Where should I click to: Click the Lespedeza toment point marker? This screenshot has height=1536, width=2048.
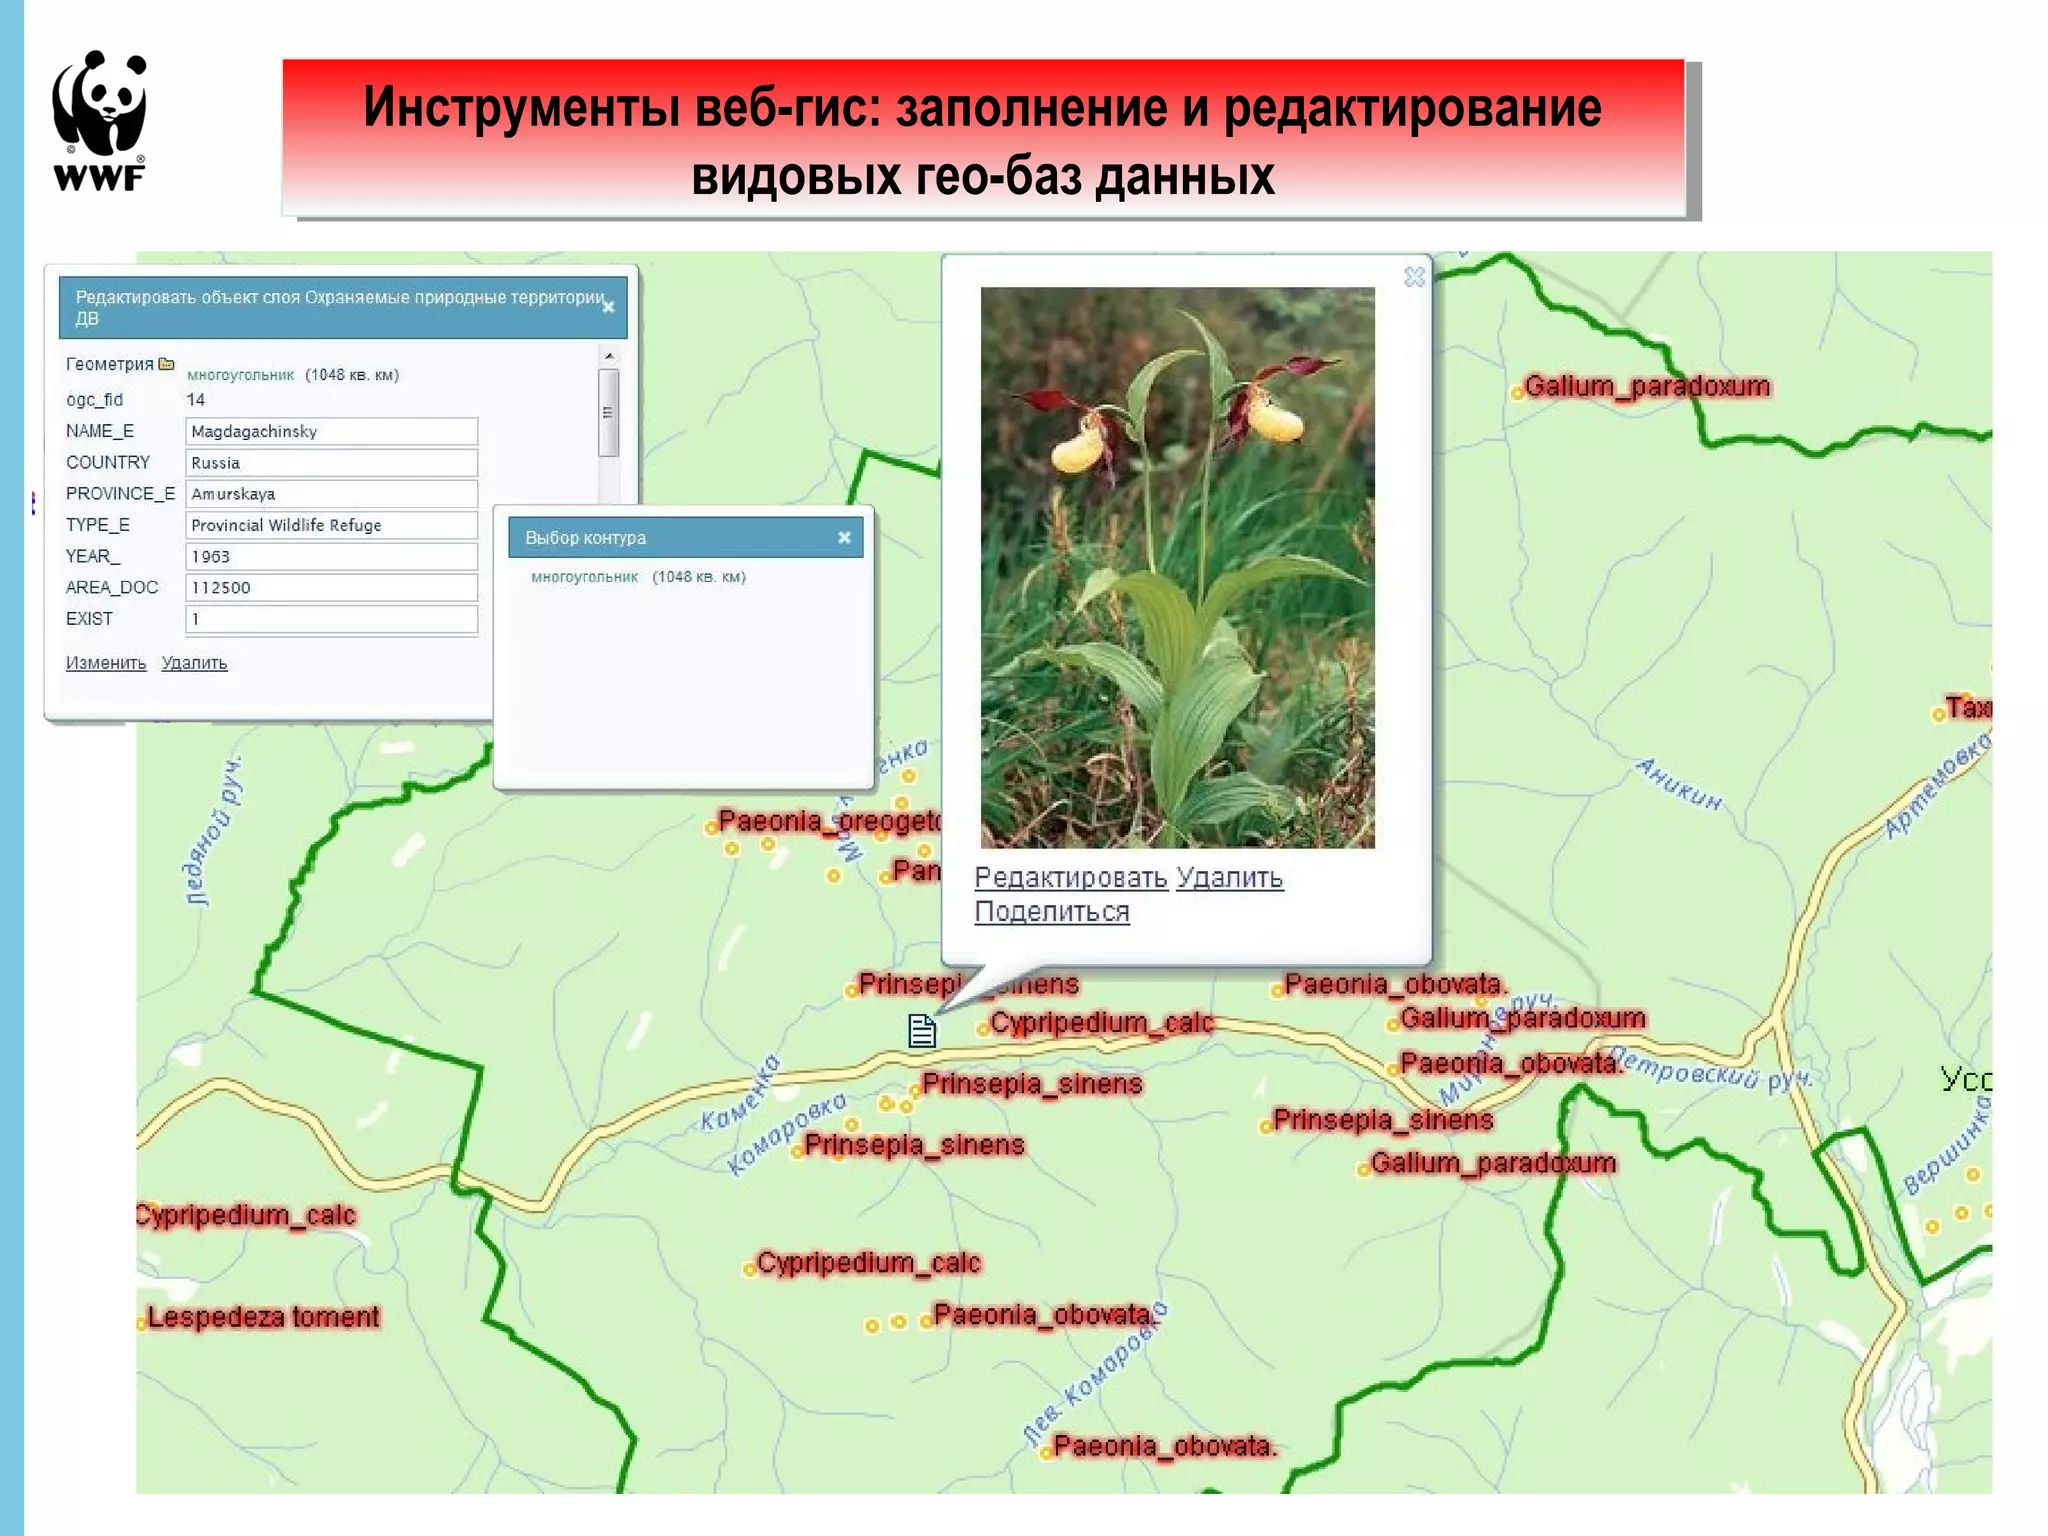tap(141, 1324)
